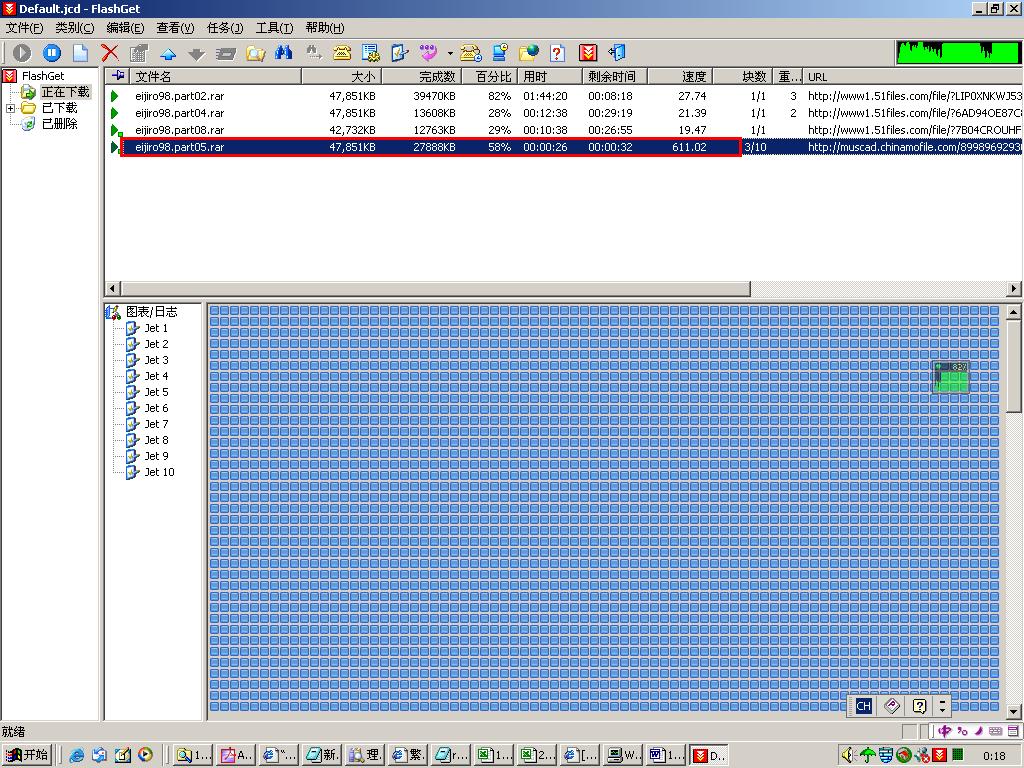Click the purple speed limit mode icon
The height and width of the screenshot is (768, 1024).
click(x=428, y=53)
